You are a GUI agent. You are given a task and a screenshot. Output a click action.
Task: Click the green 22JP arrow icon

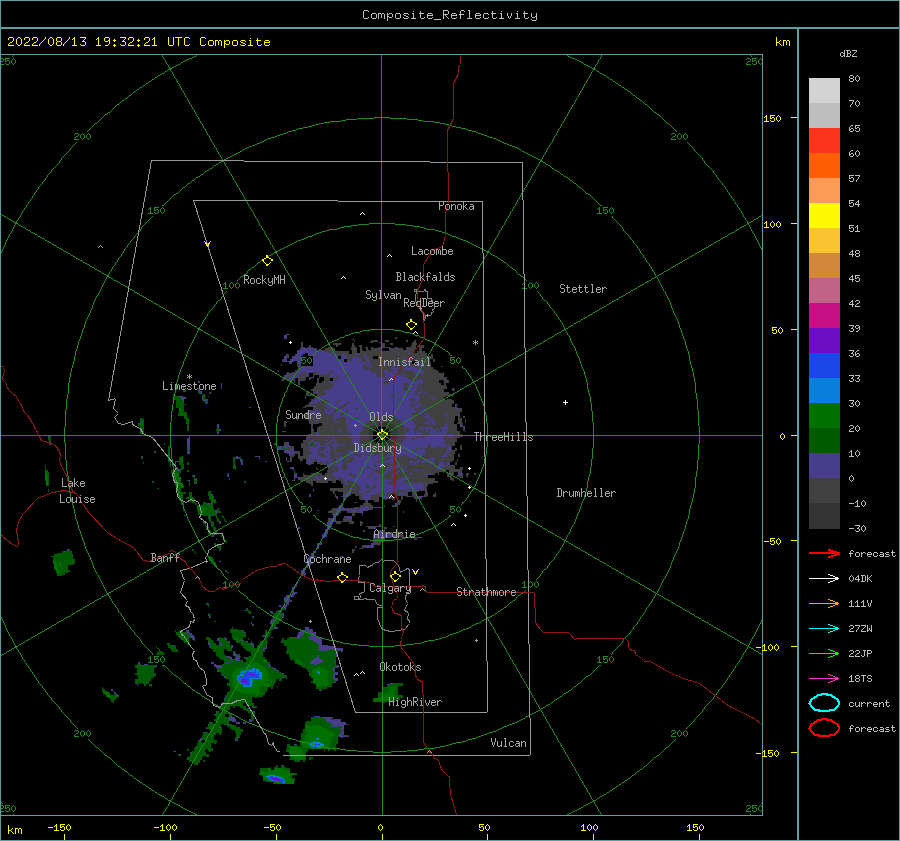pyautogui.click(x=824, y=653)
